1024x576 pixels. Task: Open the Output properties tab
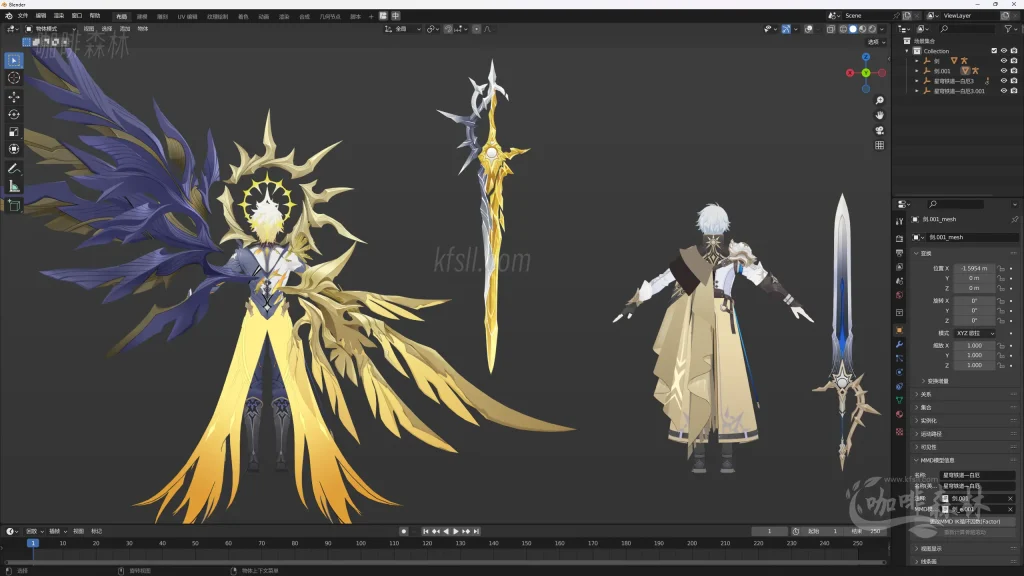click(899, 253)
